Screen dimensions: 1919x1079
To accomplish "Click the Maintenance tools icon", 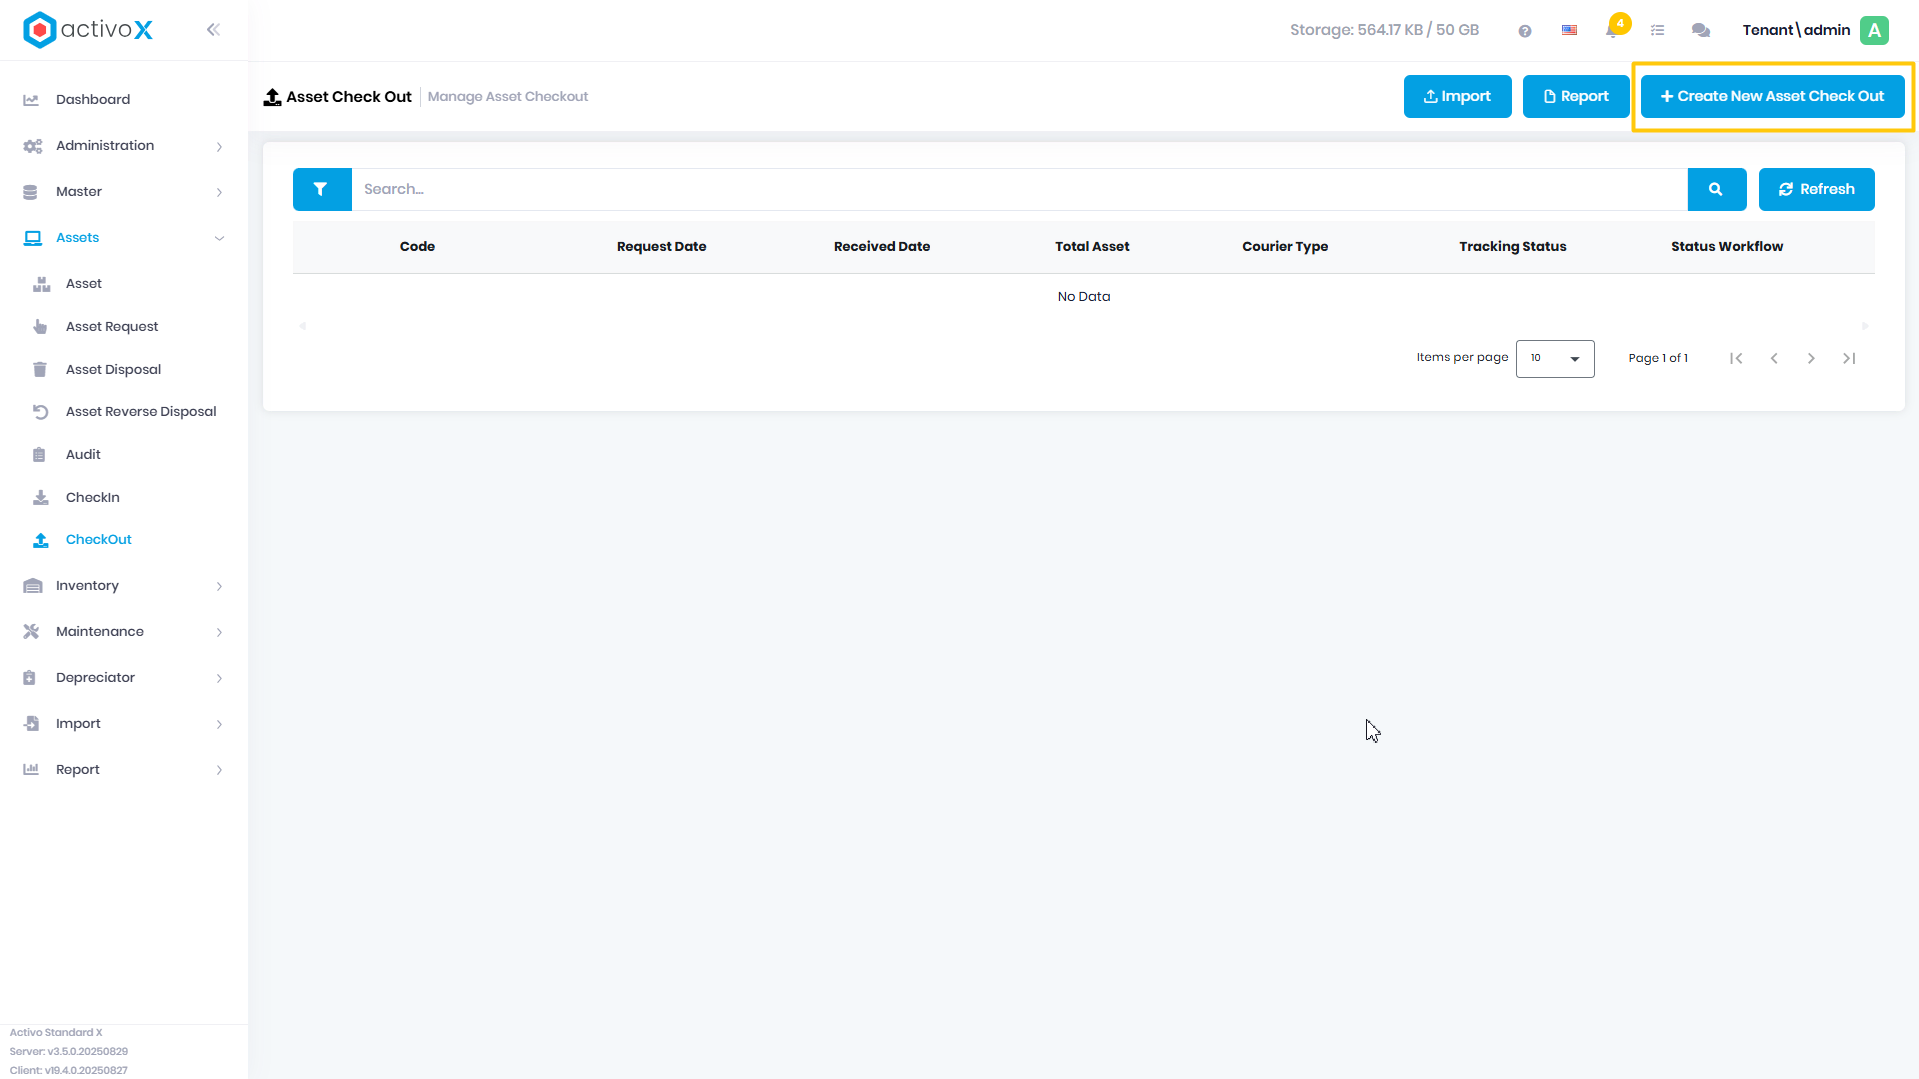I will [x=31, y=632].
